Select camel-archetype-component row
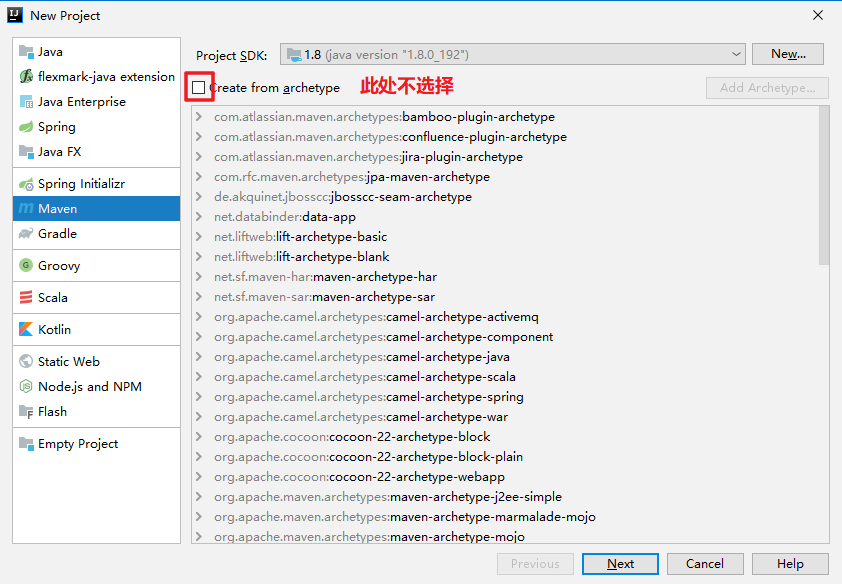Image resolution: width=842 pixels, height=584 pixels. [x=505, y=337]
